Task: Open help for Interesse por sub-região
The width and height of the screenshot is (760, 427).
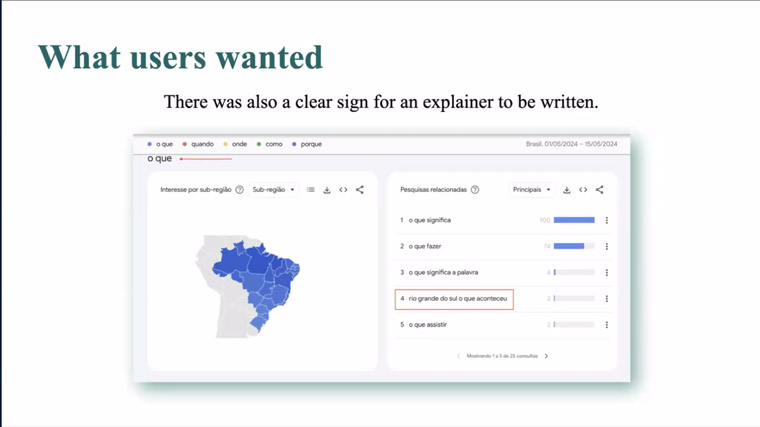Action: point(239,190)
